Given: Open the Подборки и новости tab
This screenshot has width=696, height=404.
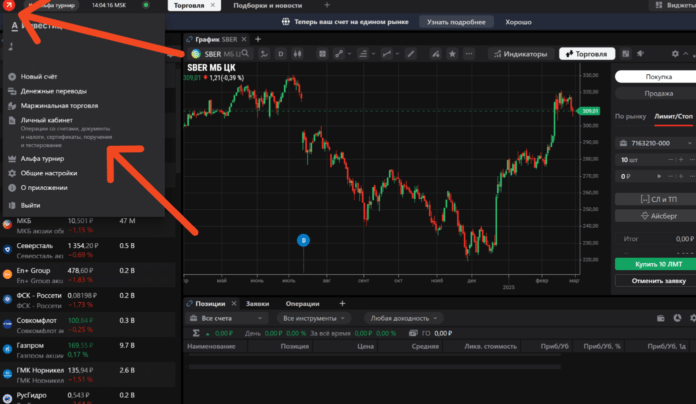Looking at the screenshot, I should click(x=268, y=5).
